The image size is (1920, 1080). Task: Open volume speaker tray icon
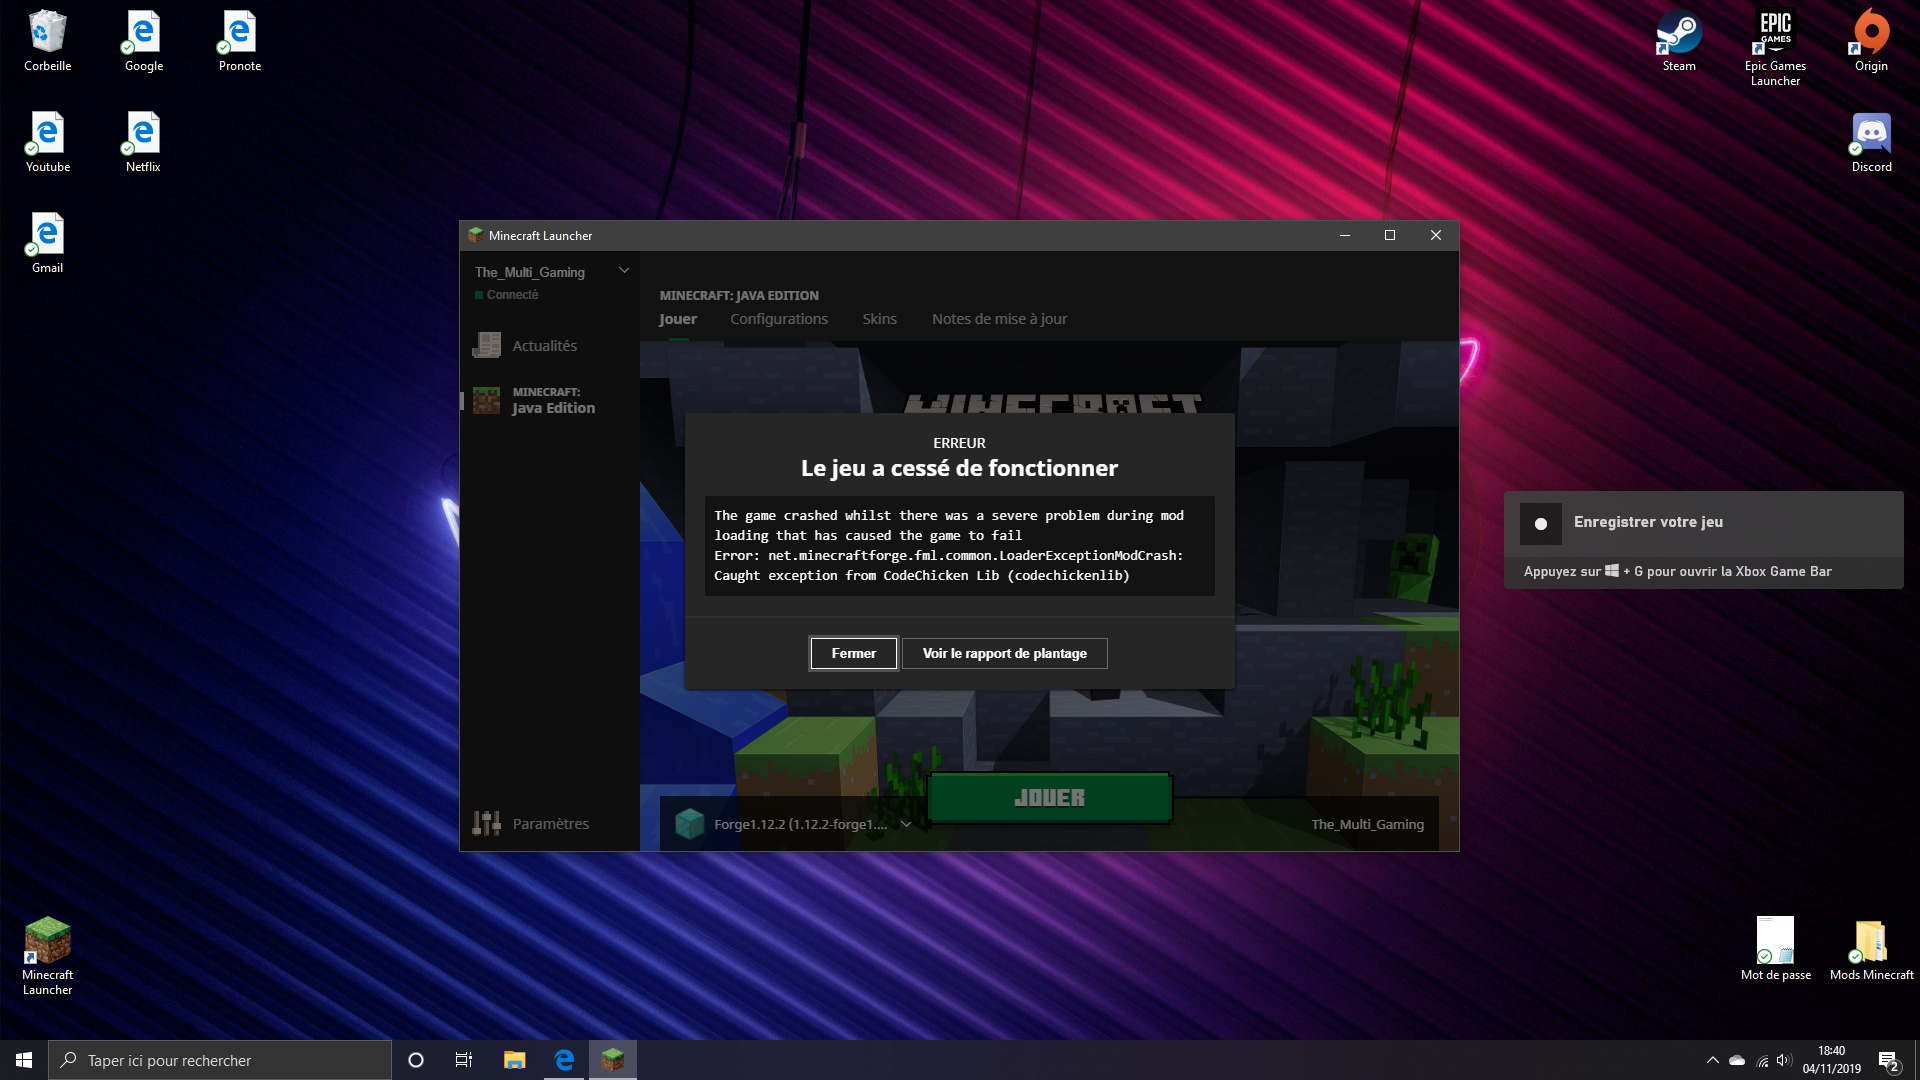click(1785, 1060)
